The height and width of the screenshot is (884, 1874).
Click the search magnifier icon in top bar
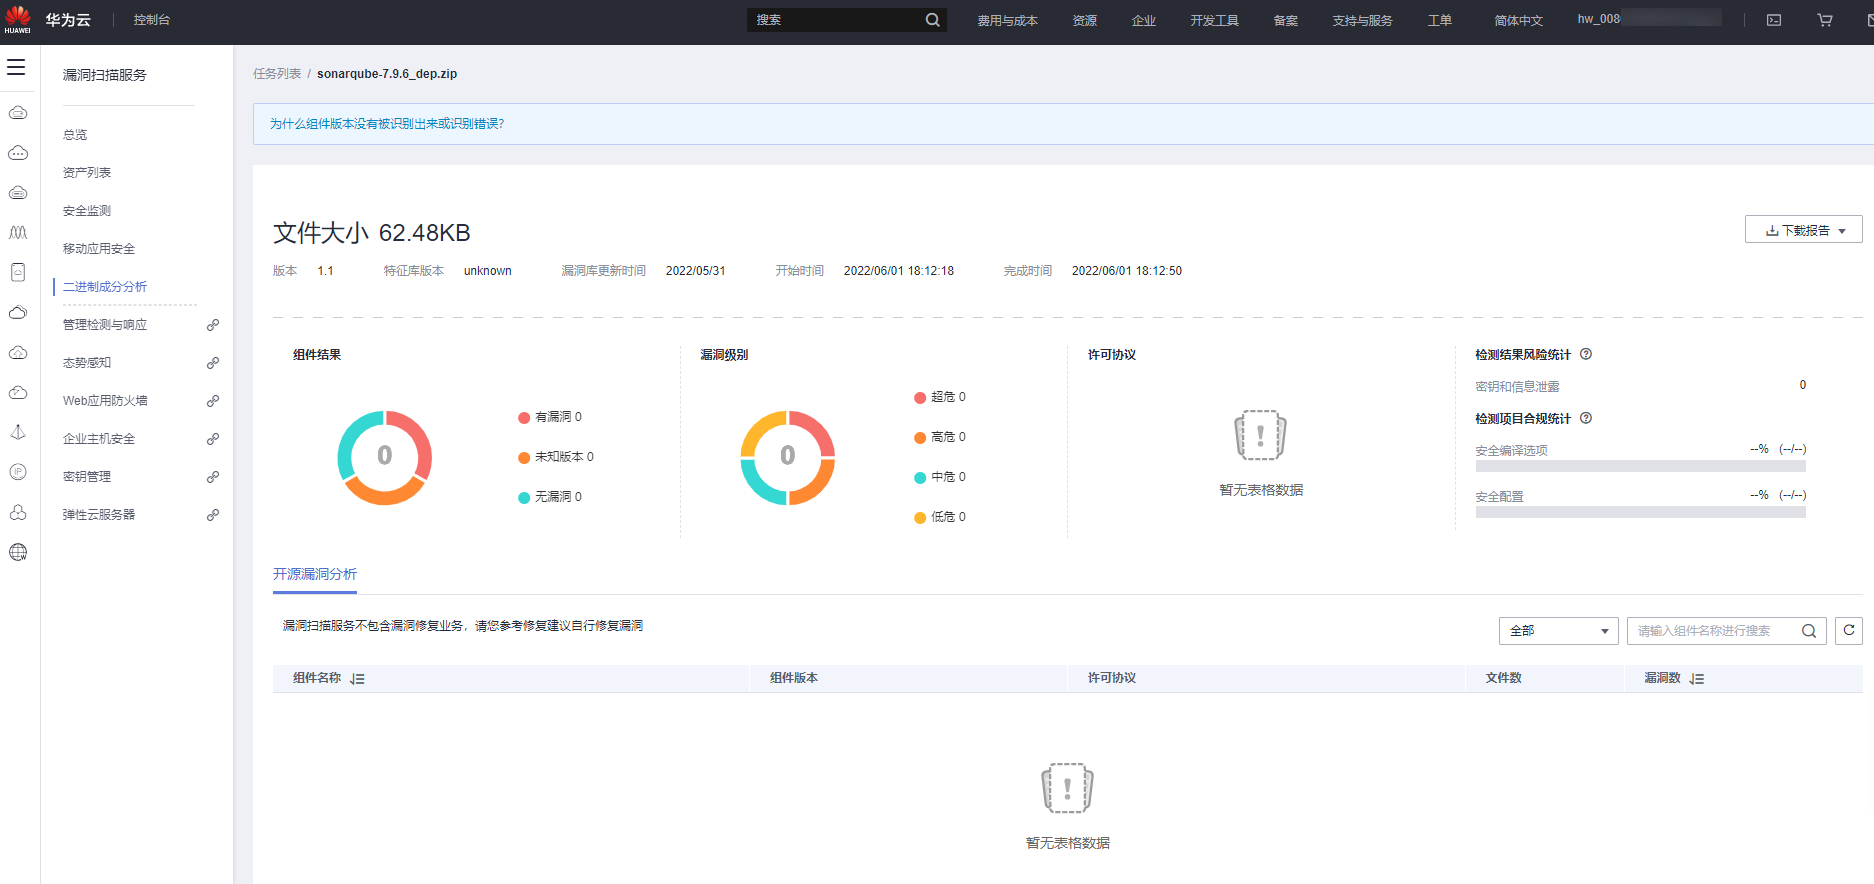(x=932, y=20)
